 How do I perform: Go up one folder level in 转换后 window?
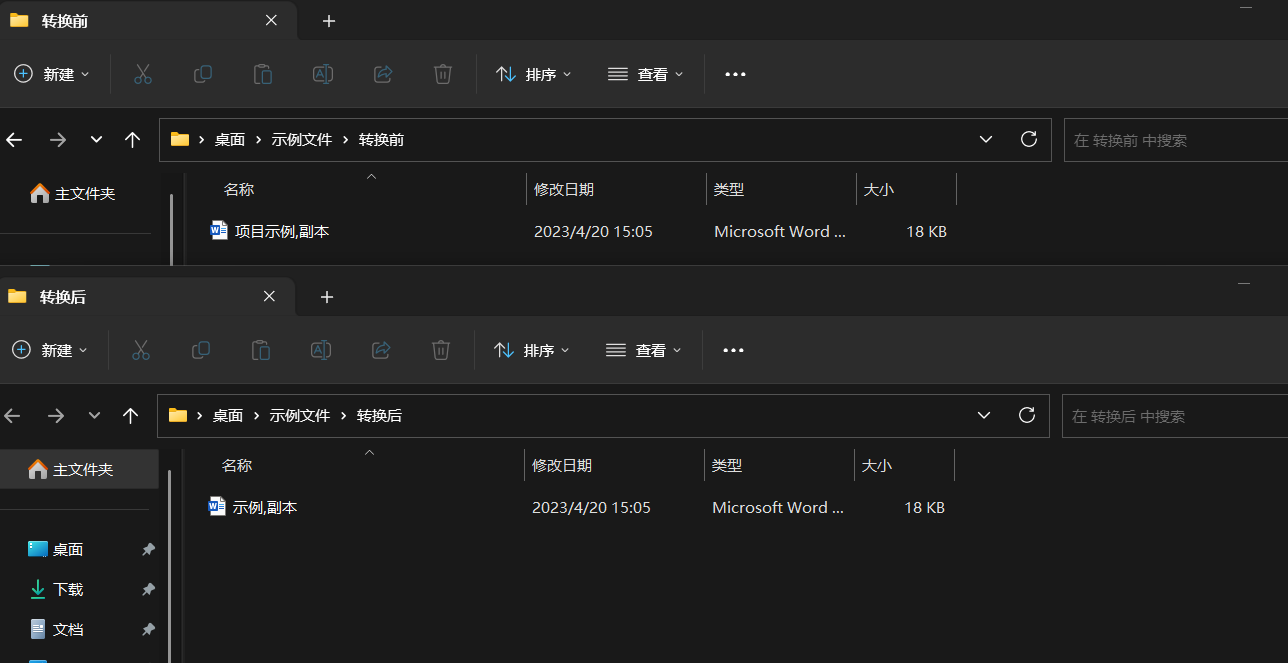pyautogui.click(x=130, y=416)
